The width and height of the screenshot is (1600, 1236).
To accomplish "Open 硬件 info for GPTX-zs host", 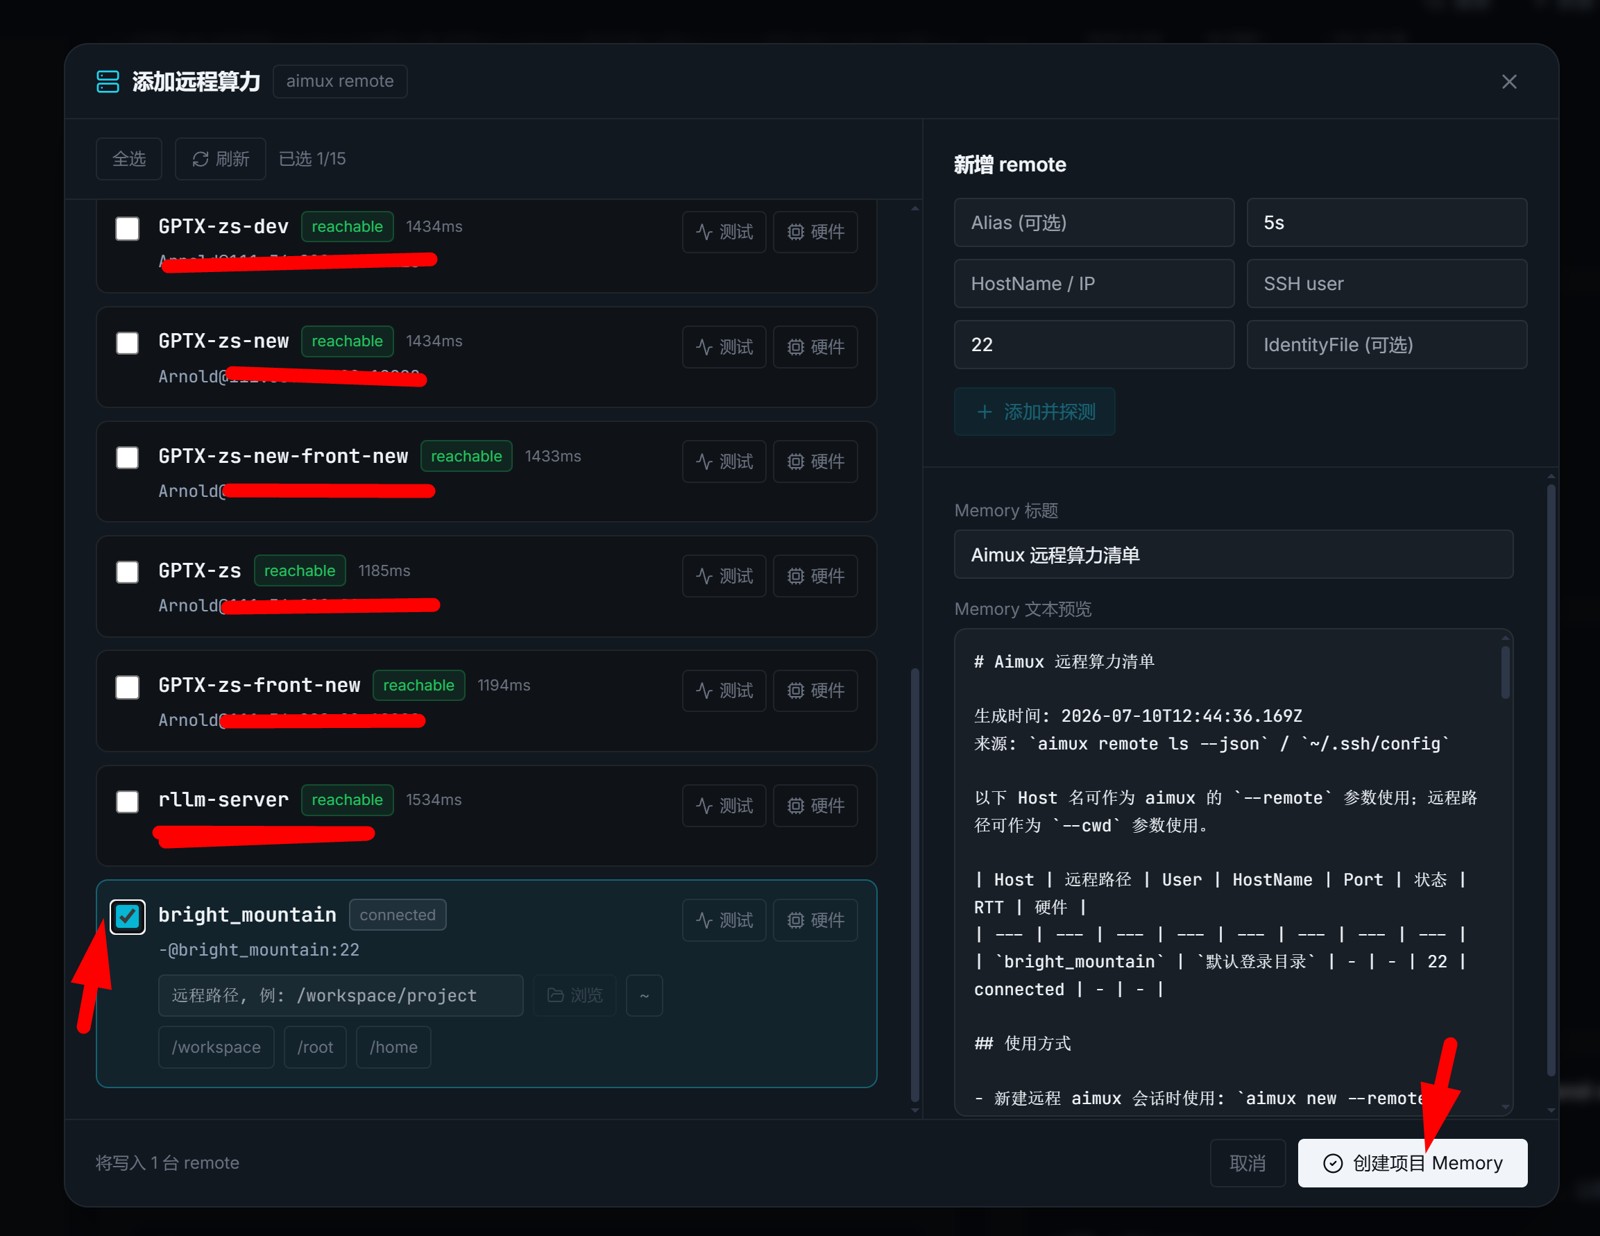I will click(x=815, y=576).
